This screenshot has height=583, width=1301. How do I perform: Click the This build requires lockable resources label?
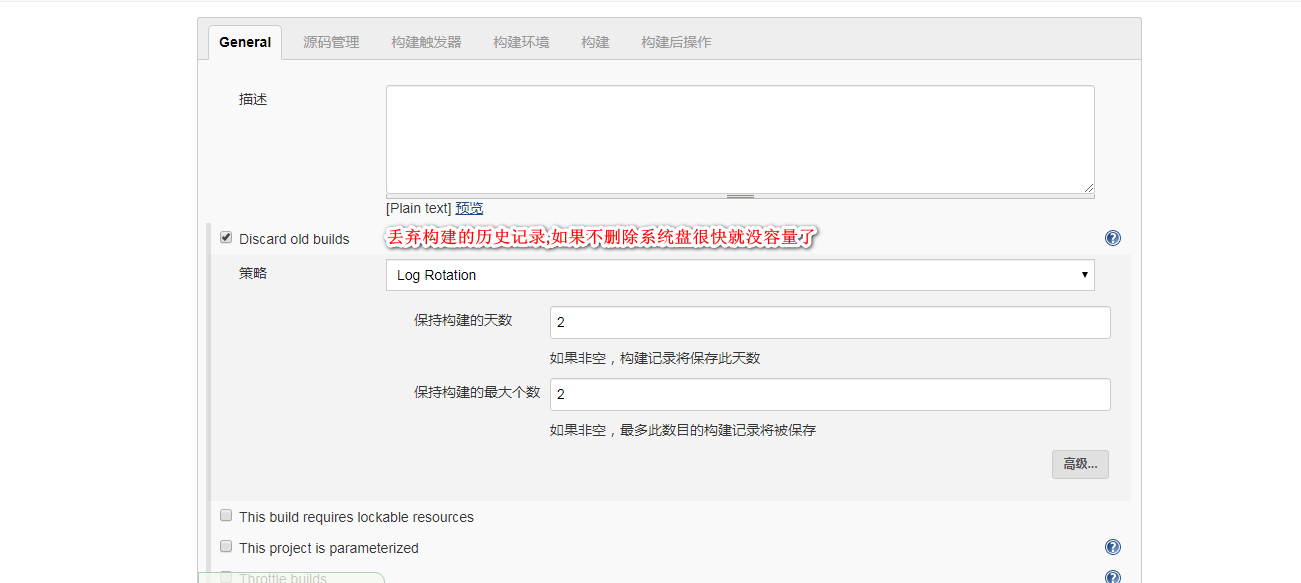(356, 517)
